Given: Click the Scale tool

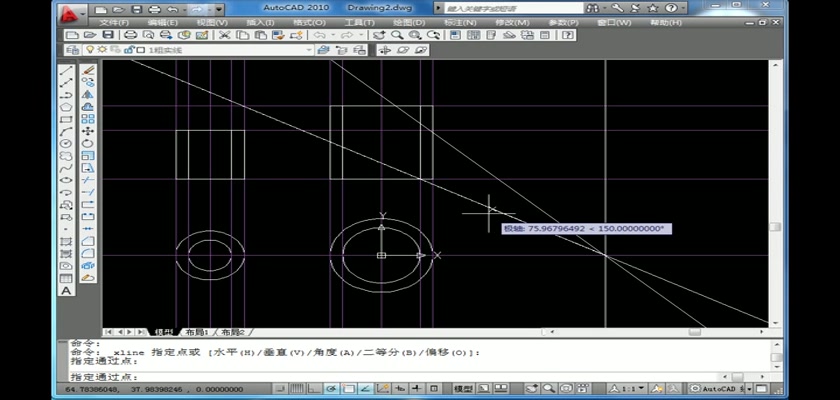Looking at the screenshot, I should pos(88,156).
